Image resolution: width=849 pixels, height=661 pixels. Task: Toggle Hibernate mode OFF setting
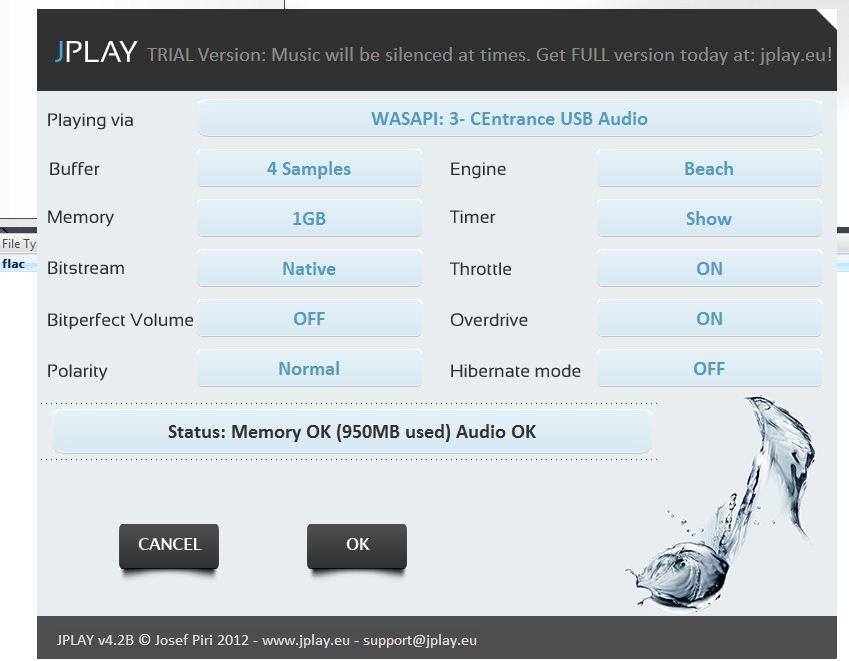pyautogui.click(x=708, y=369)
